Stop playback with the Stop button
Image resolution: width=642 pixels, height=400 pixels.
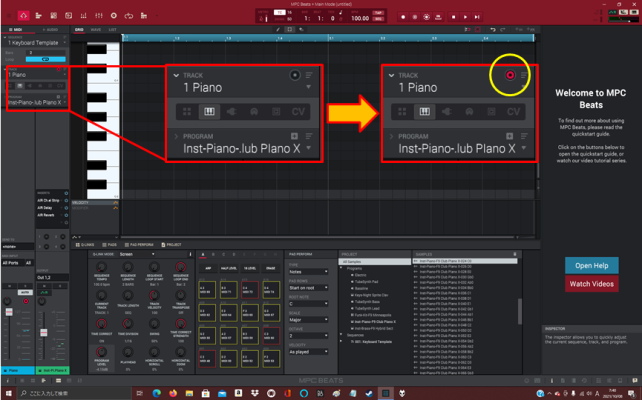[x=454, y=17]
